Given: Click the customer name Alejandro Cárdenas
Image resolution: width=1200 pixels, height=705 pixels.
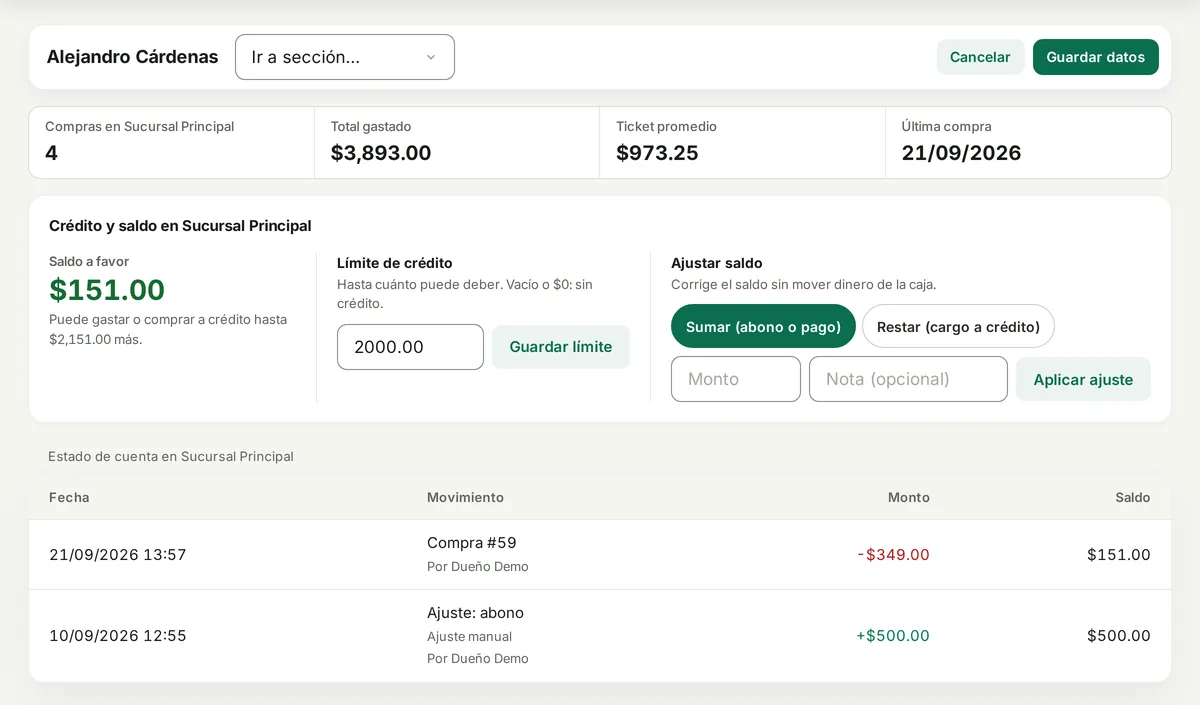Looking at the screenshot, I should pos(132,57).
